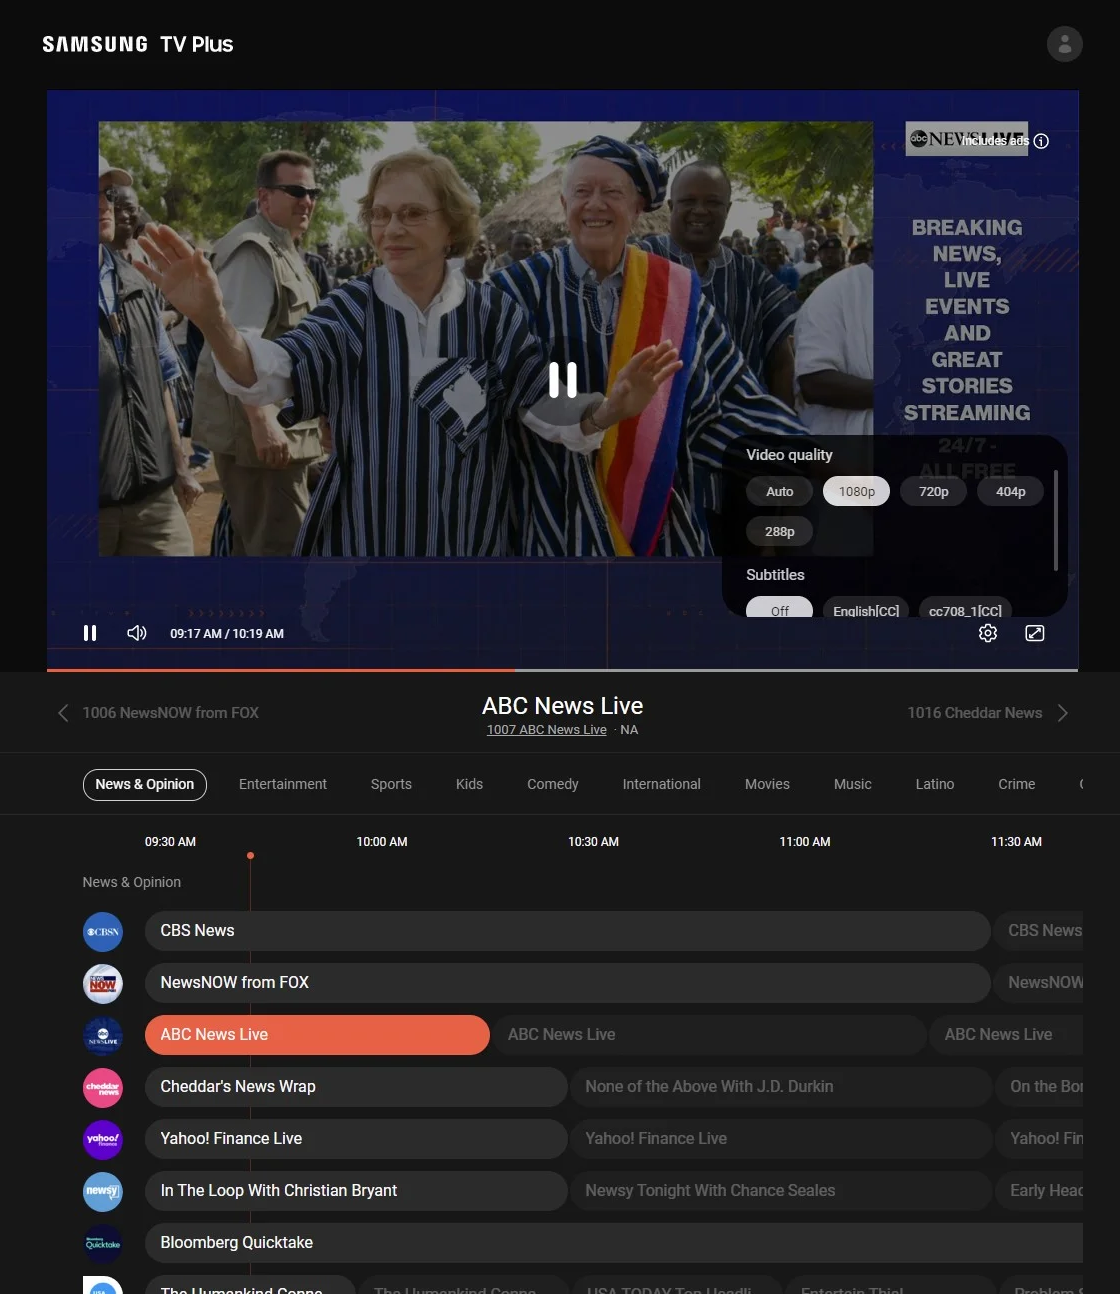Click the settings panel scrollbar
Viewport: 1120px width, 1294px height.
pos(1056,520)
